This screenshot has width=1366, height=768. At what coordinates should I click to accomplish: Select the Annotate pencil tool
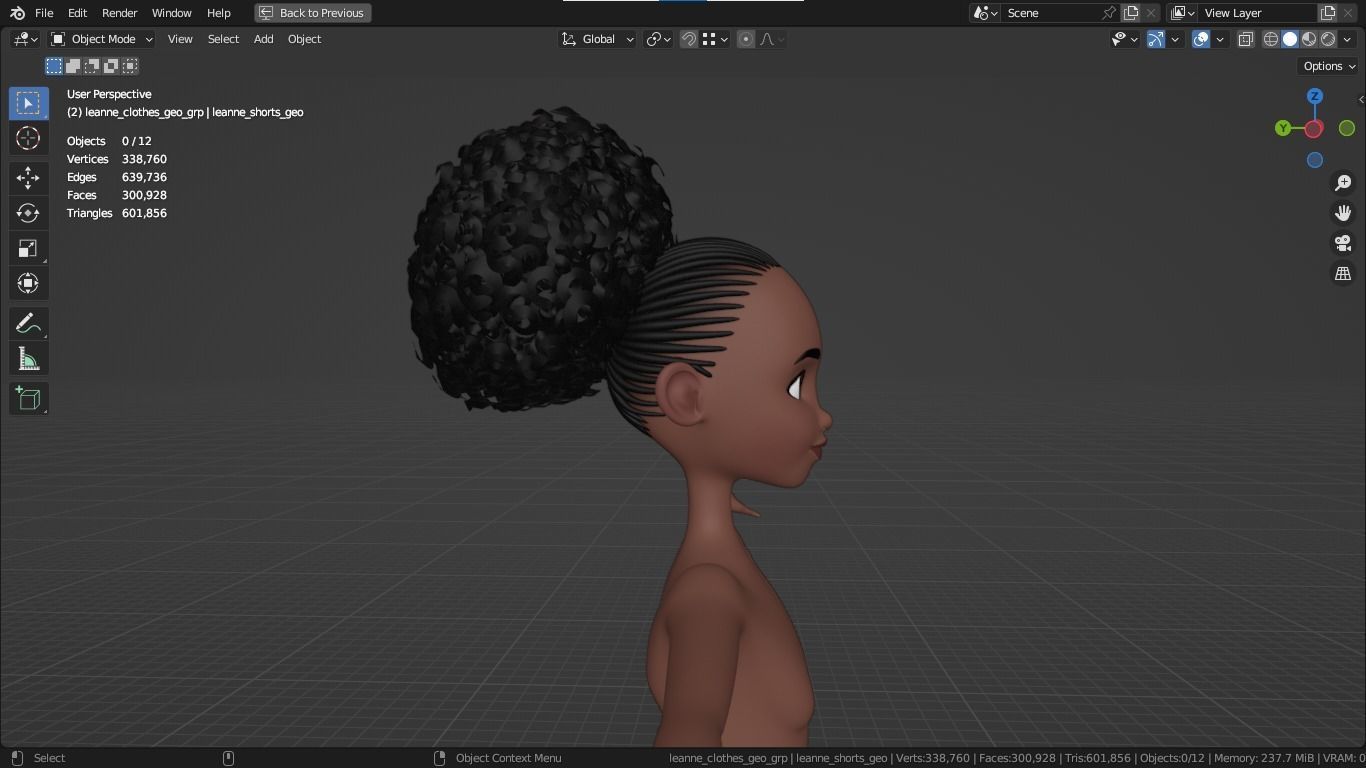pos(28,324)
